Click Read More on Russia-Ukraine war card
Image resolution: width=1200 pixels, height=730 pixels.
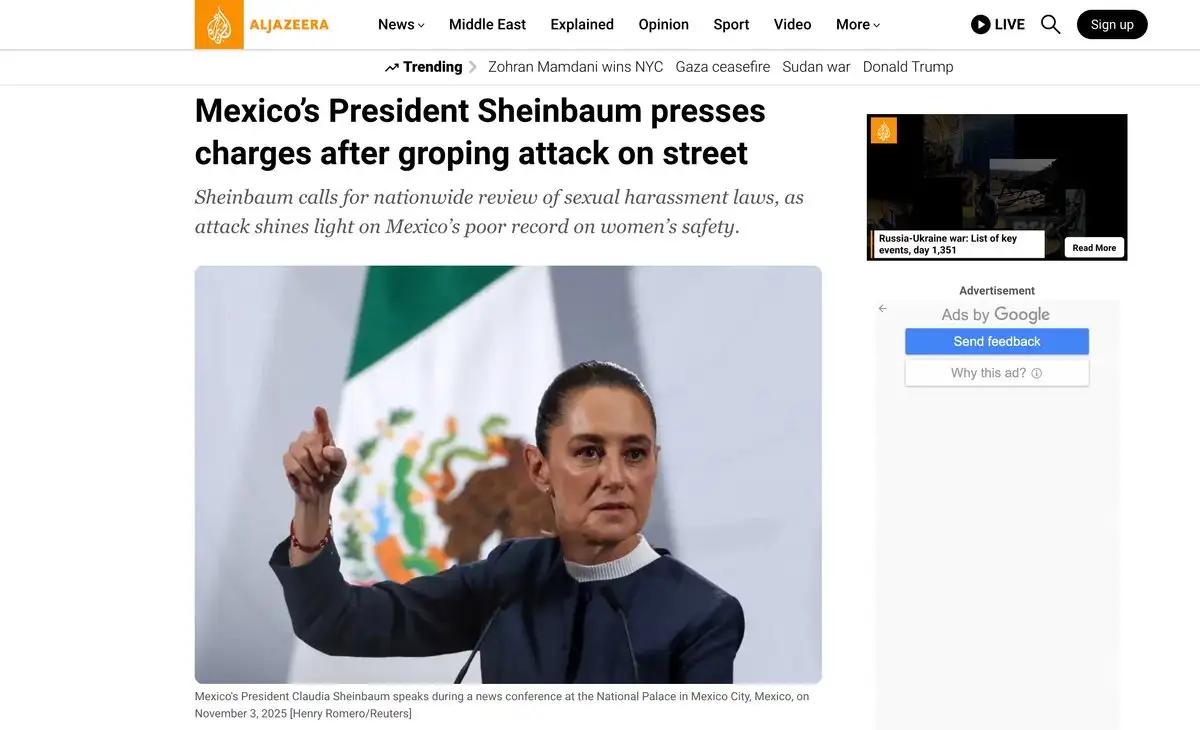[x=1094, y=248]
